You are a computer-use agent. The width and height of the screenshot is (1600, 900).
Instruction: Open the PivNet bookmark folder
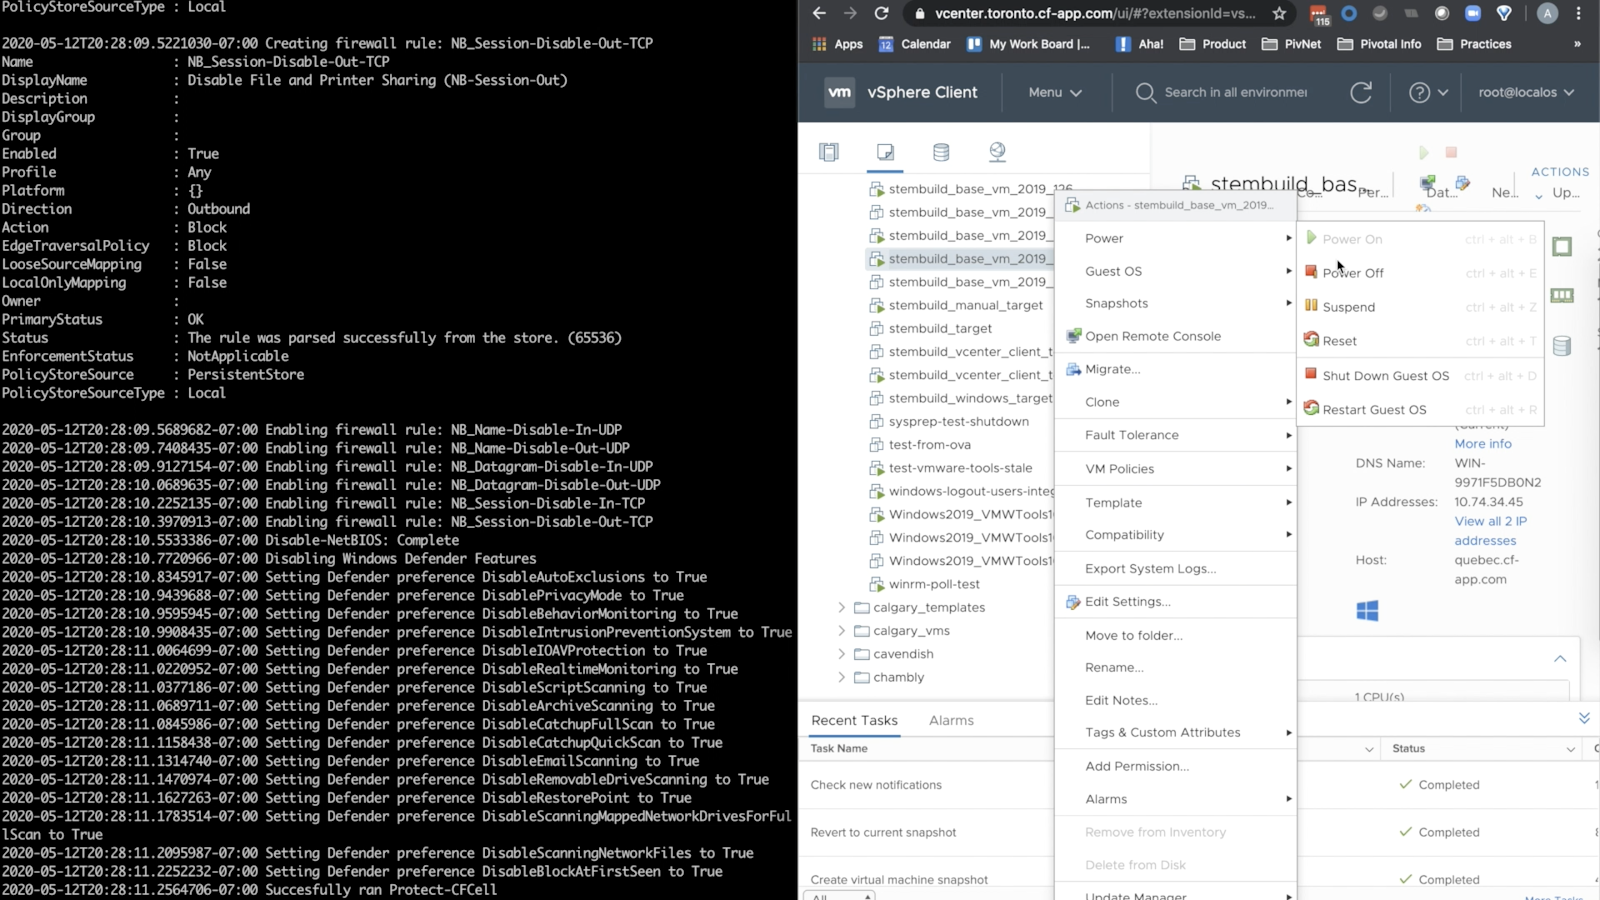(1291, 44)
